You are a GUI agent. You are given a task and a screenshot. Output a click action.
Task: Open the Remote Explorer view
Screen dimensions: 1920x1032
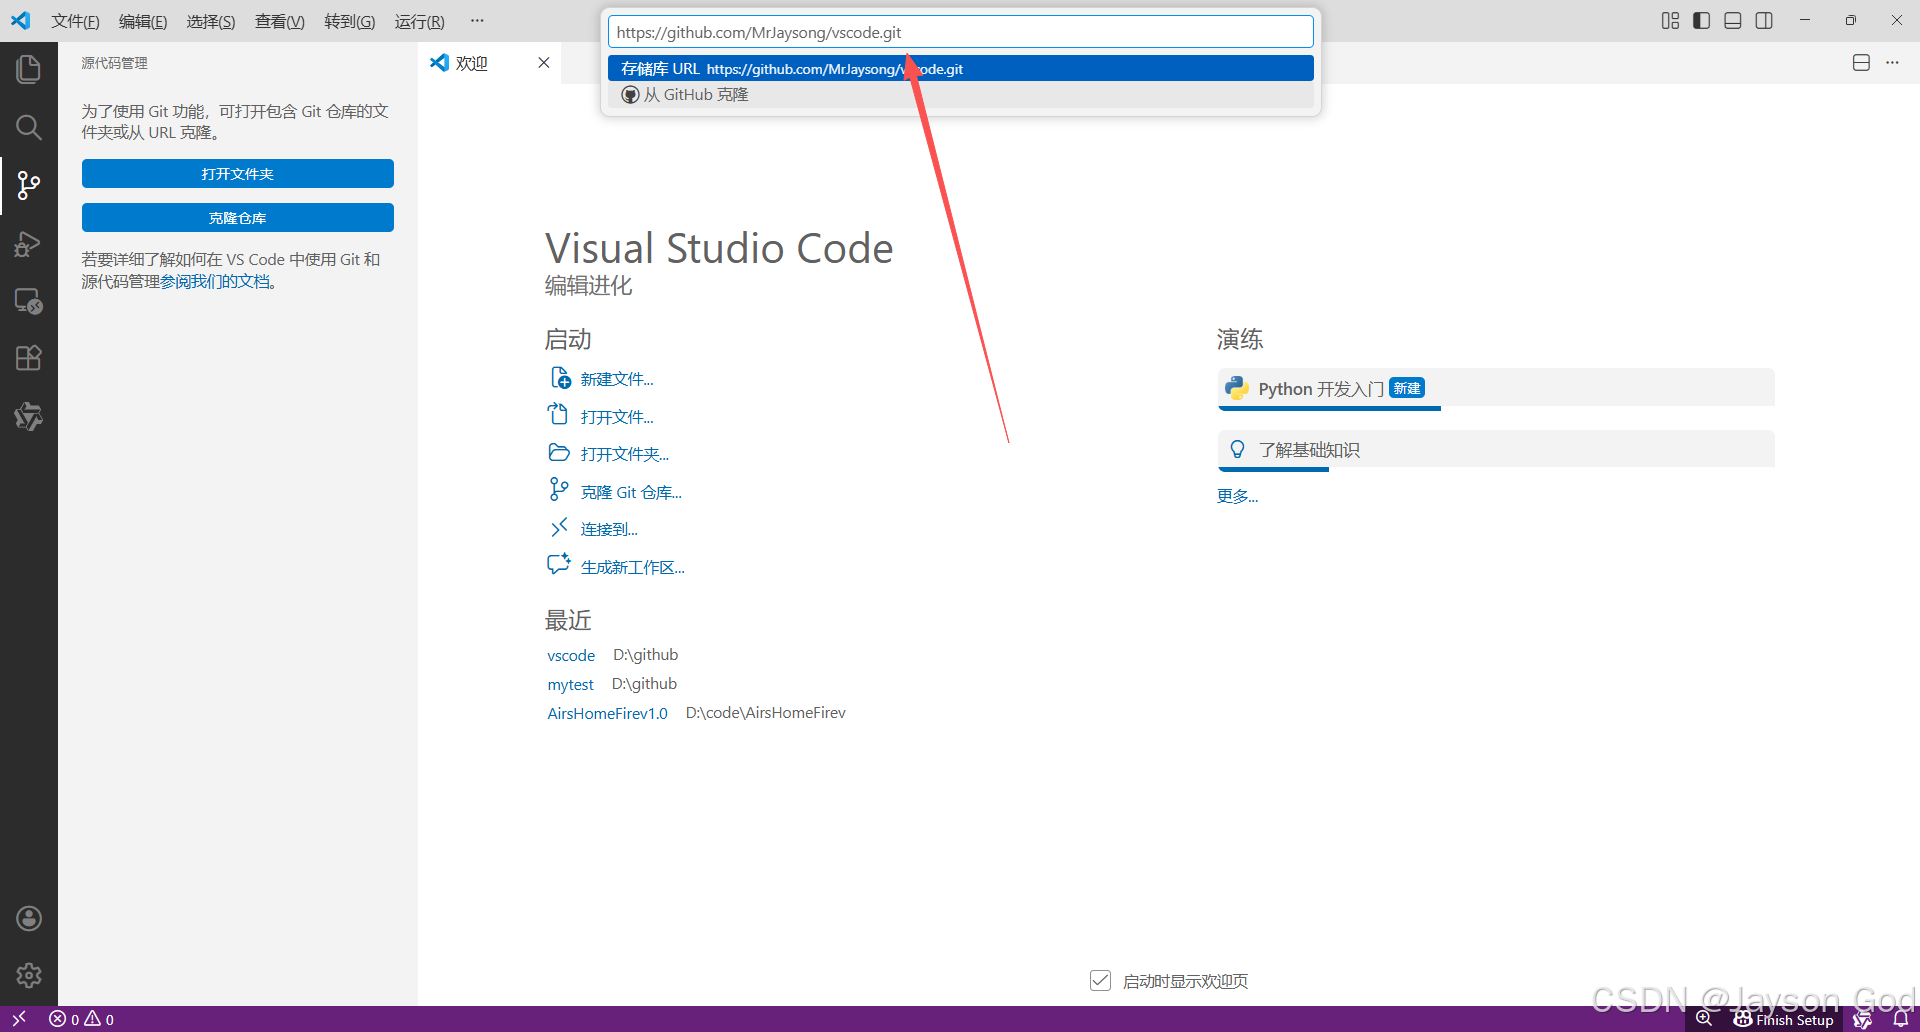click(x=29, y=301)
